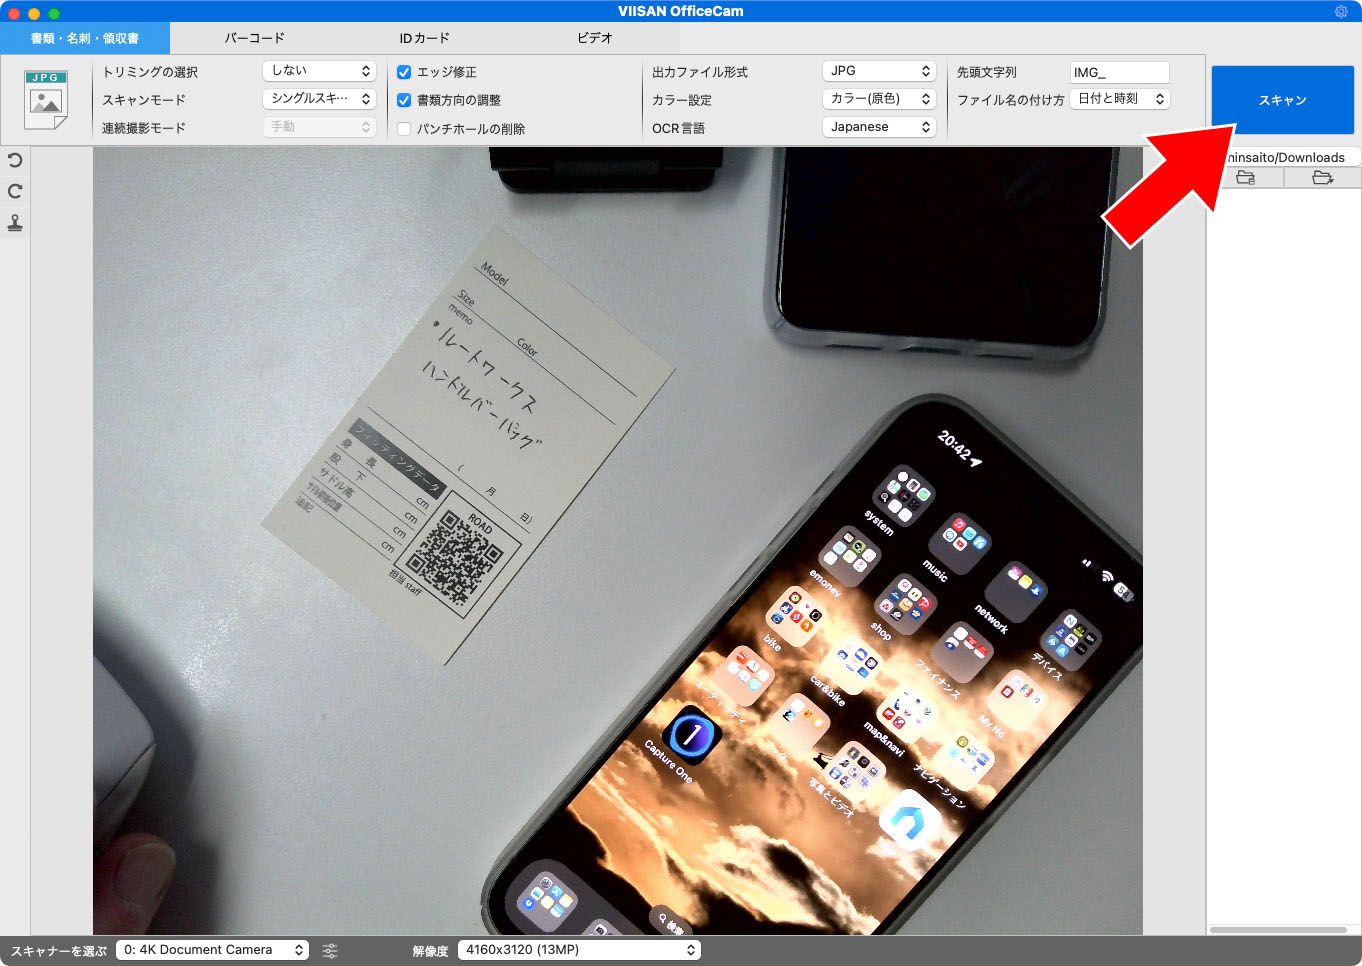Edit the 先頭文字列 IMG_ field

point(1119,72)
